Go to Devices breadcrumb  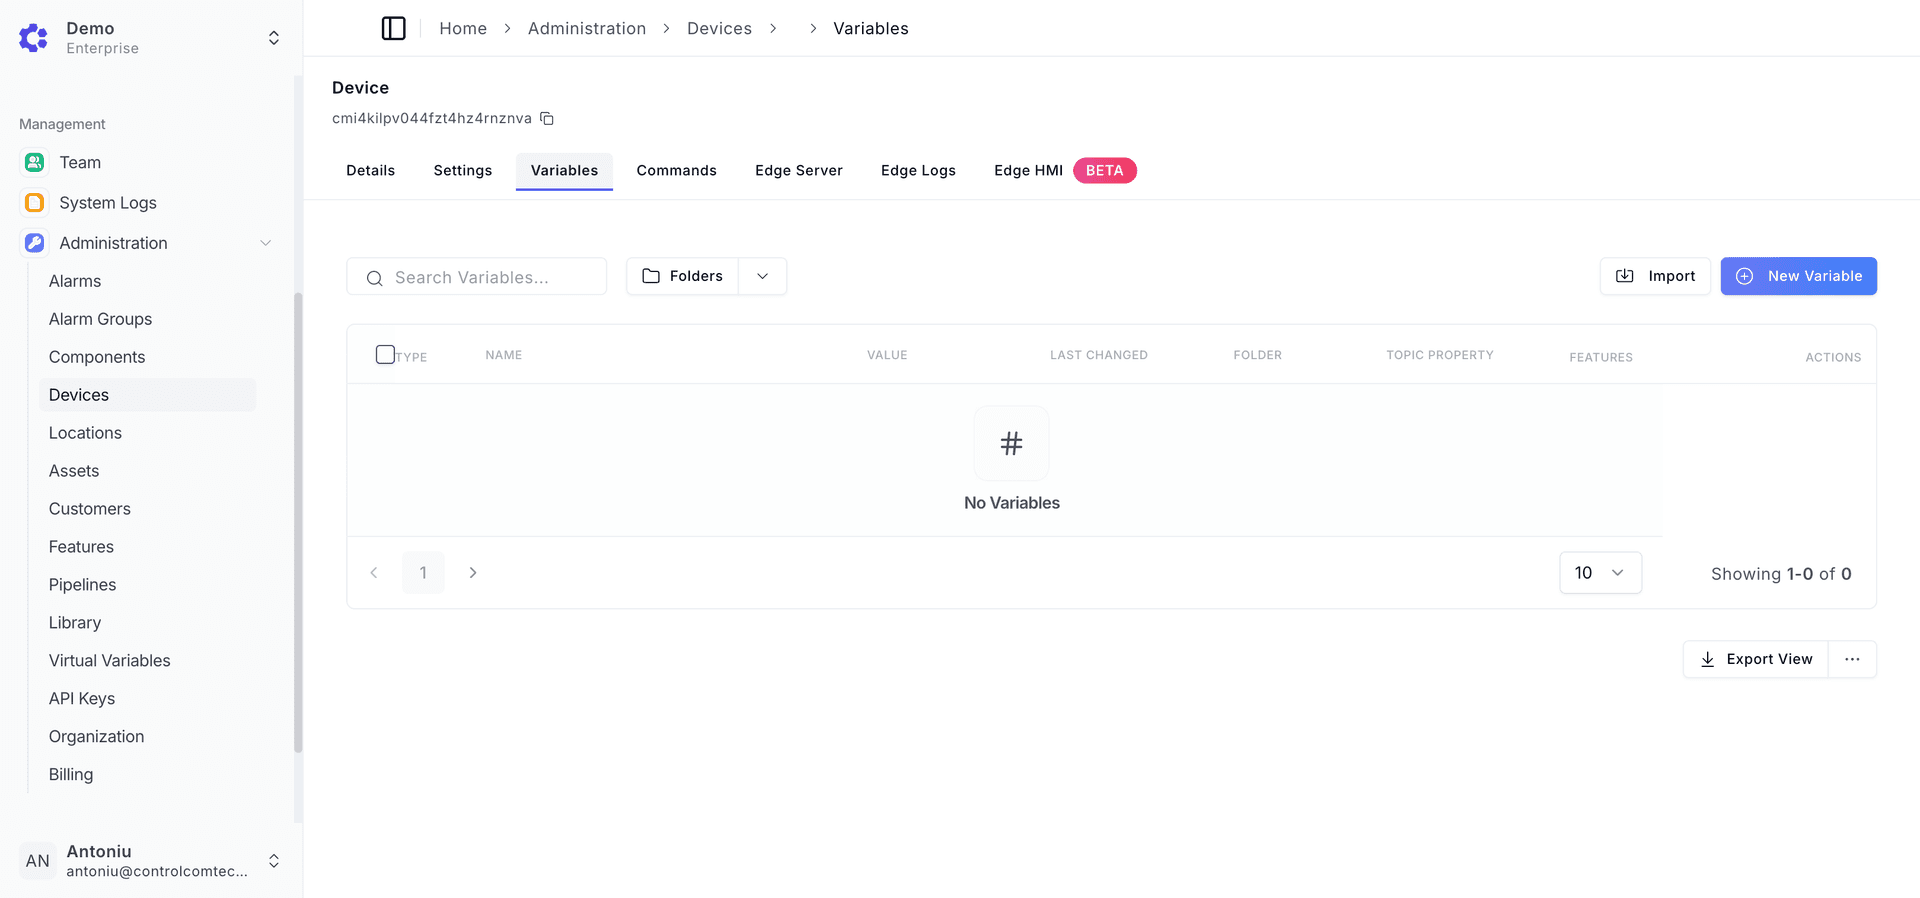click(719, 28)
